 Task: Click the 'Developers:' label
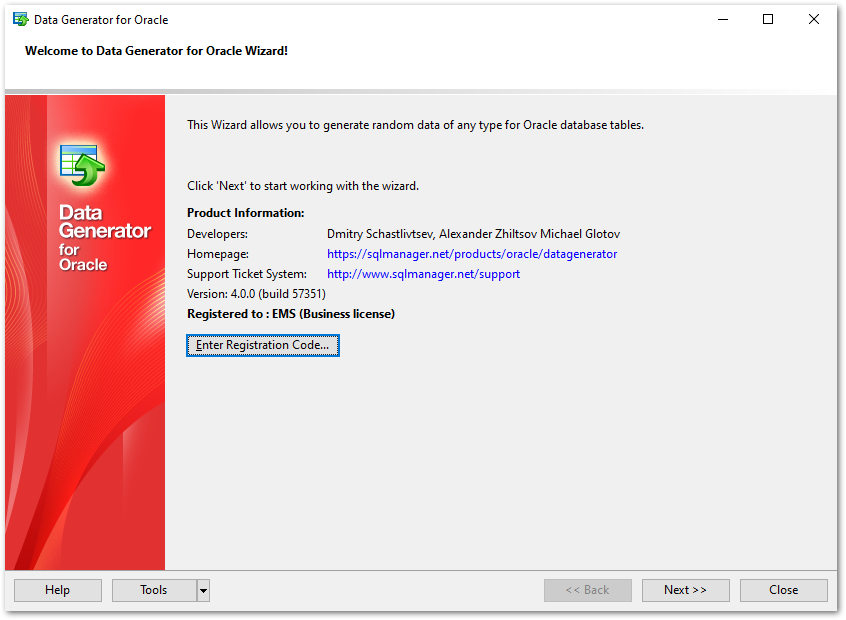tap(217, 234)
